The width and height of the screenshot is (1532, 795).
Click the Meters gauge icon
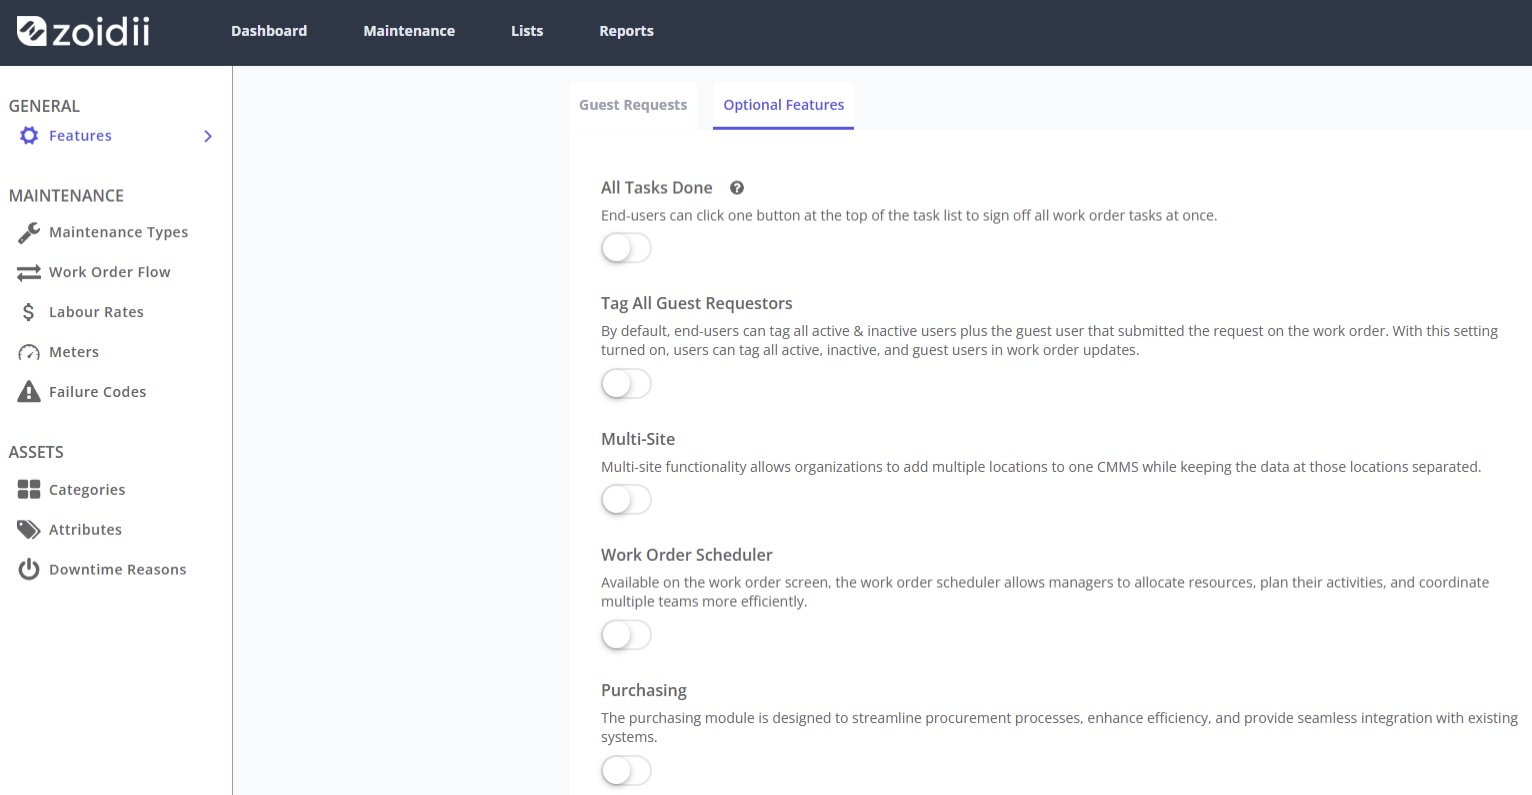point(29,352)
